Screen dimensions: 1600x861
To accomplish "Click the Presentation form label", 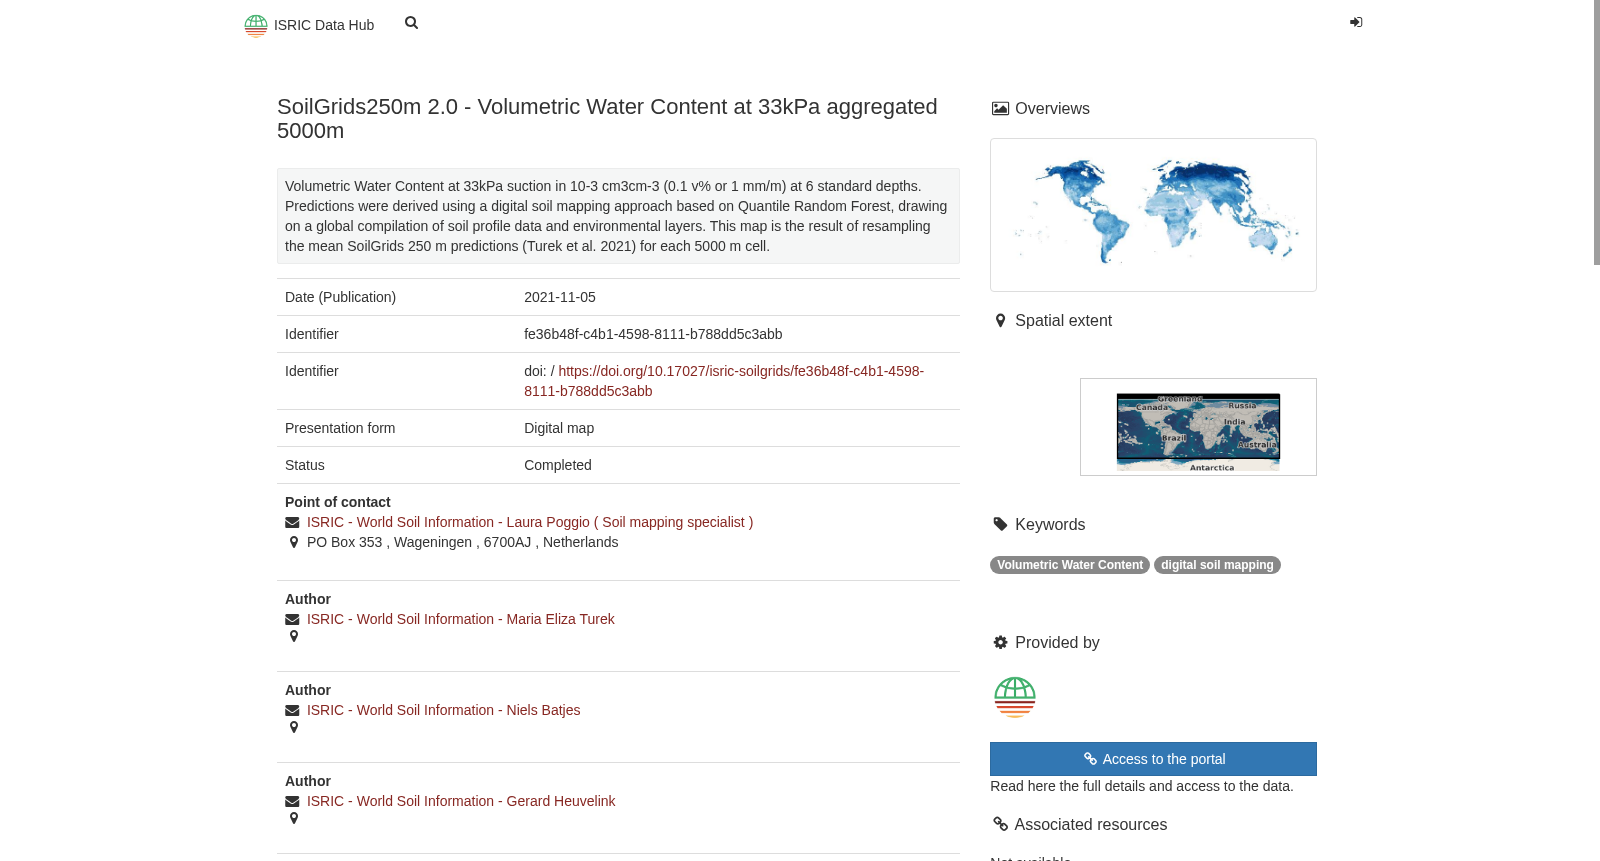I will click(340, 428).
